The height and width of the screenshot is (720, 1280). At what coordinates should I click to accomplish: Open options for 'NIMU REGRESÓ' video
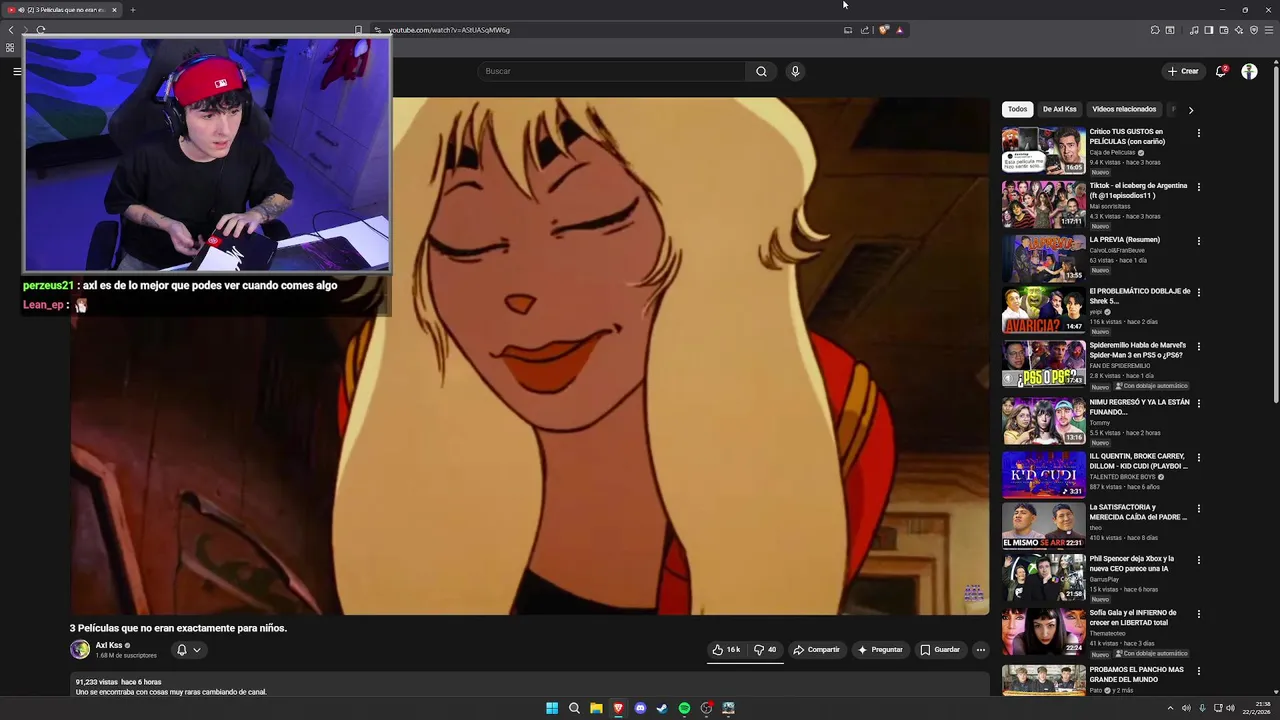[x=1198, y=403]
